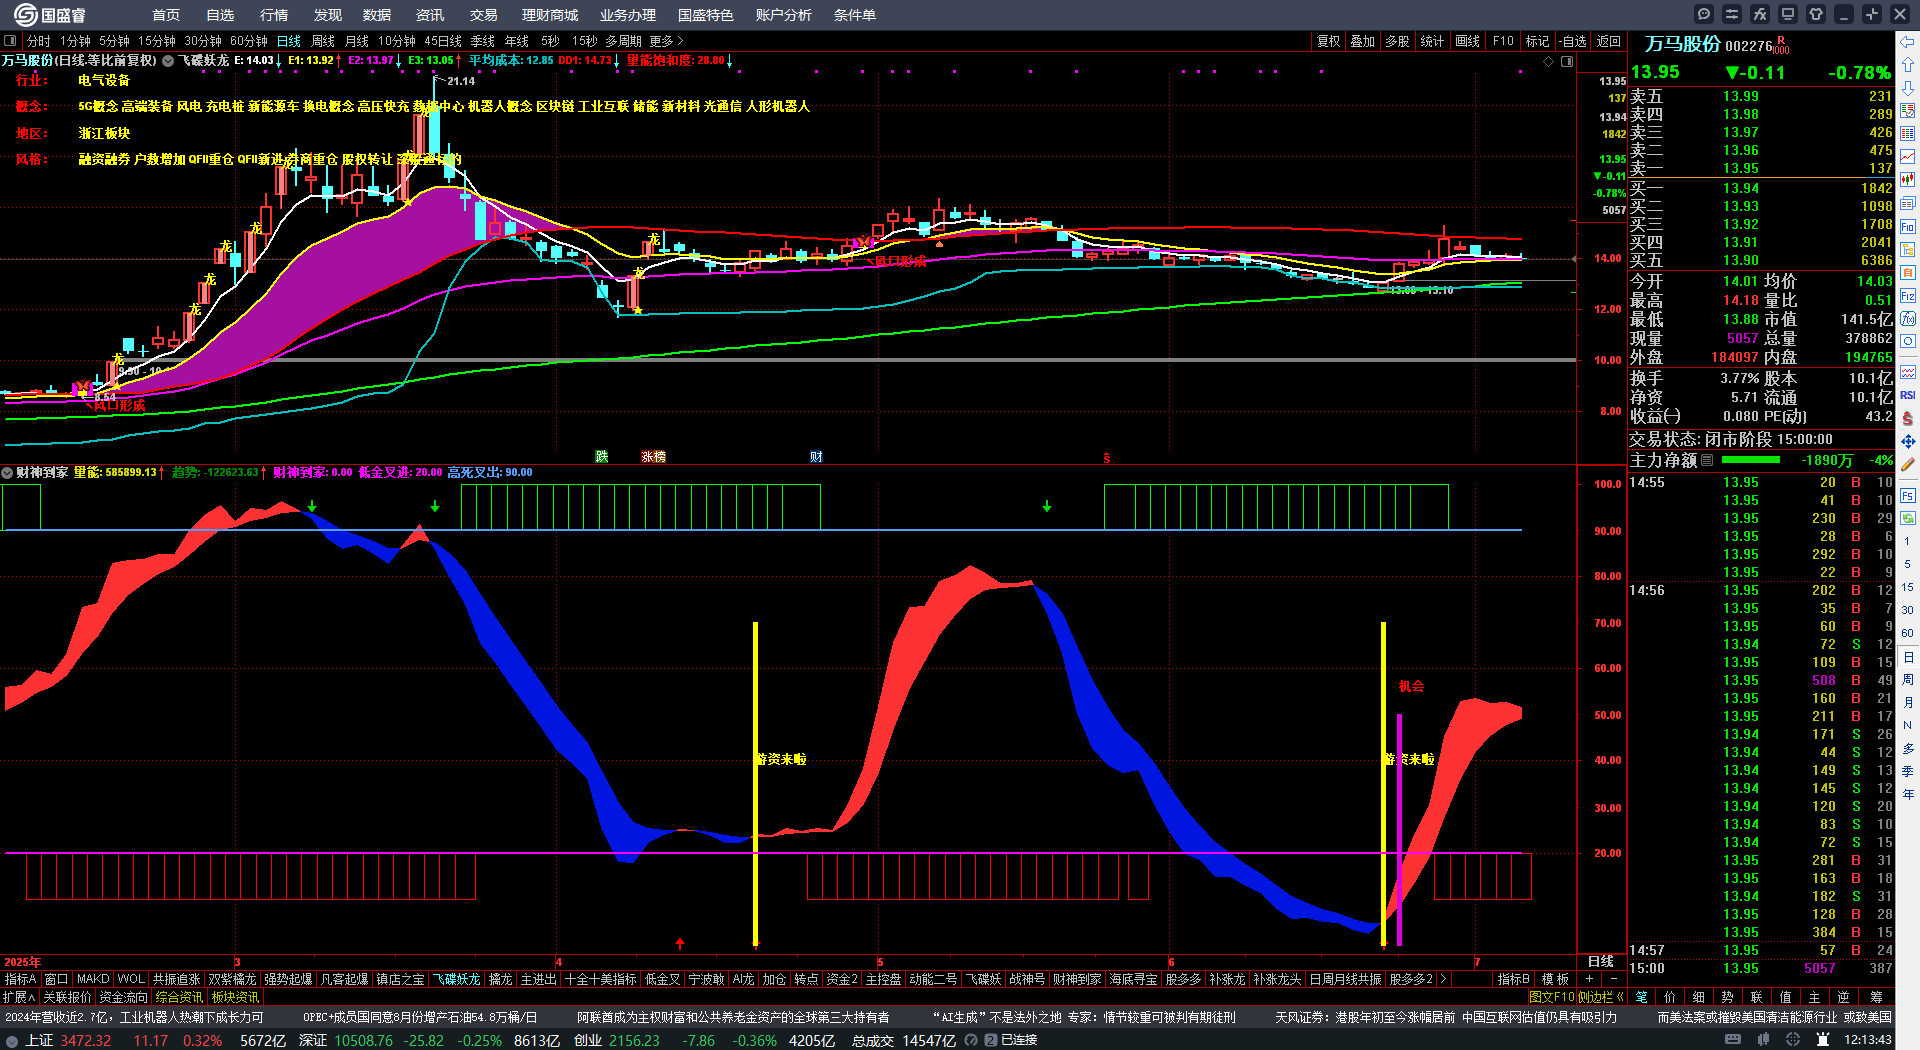
Task: Click the green 主力净额 progress bar
Action: click(1751, 461)
